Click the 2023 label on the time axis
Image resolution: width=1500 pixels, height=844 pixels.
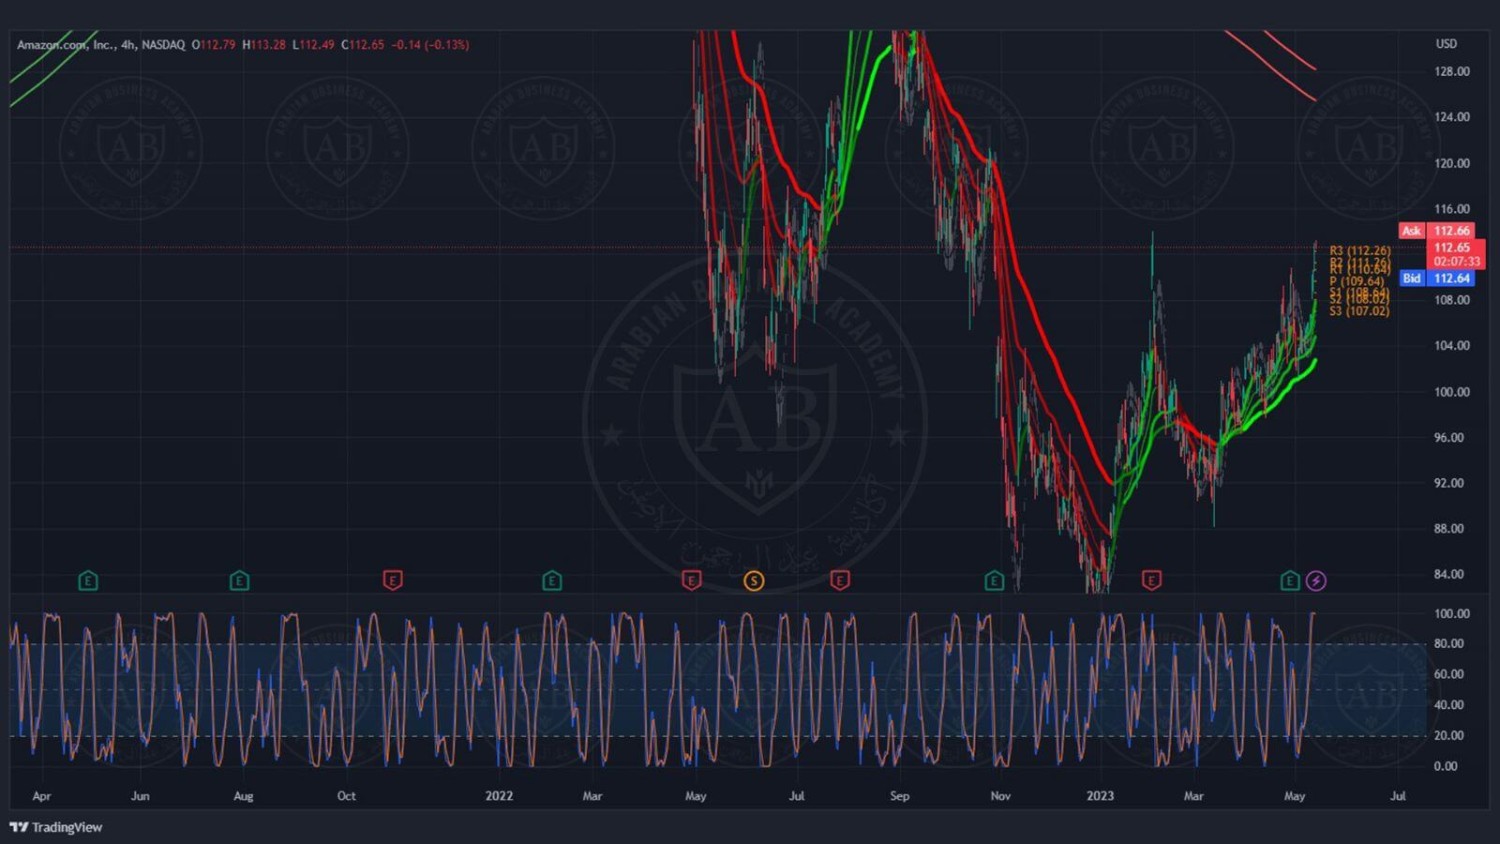tap(1100, 796)
